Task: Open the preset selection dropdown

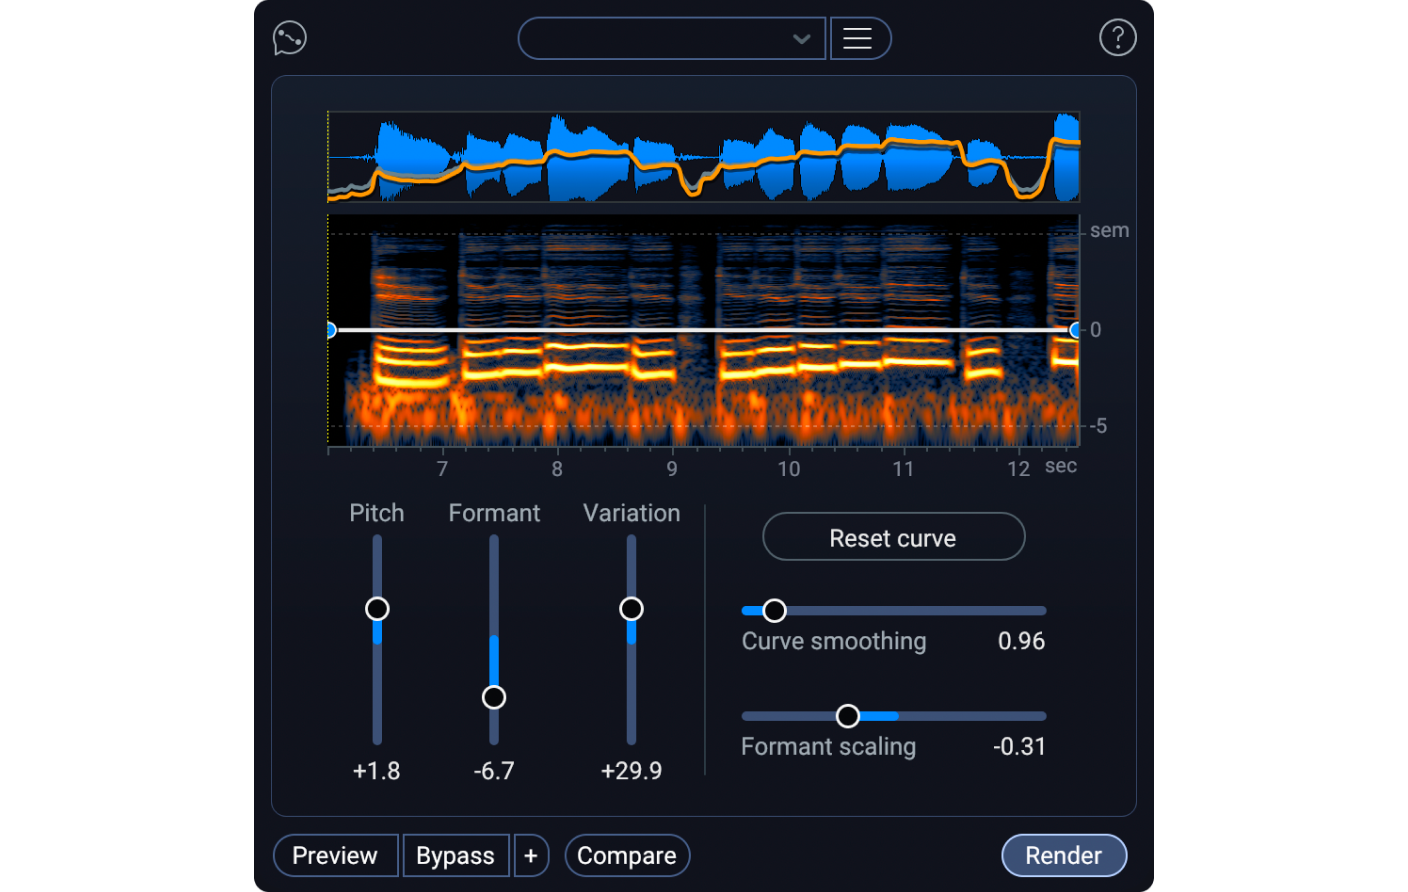Action: point(670,38)
